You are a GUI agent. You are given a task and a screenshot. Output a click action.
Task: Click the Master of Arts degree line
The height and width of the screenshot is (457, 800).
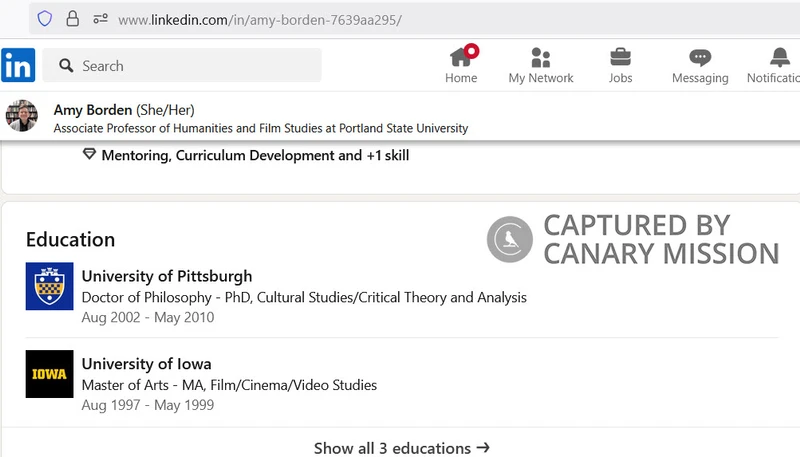pos(229,385)
